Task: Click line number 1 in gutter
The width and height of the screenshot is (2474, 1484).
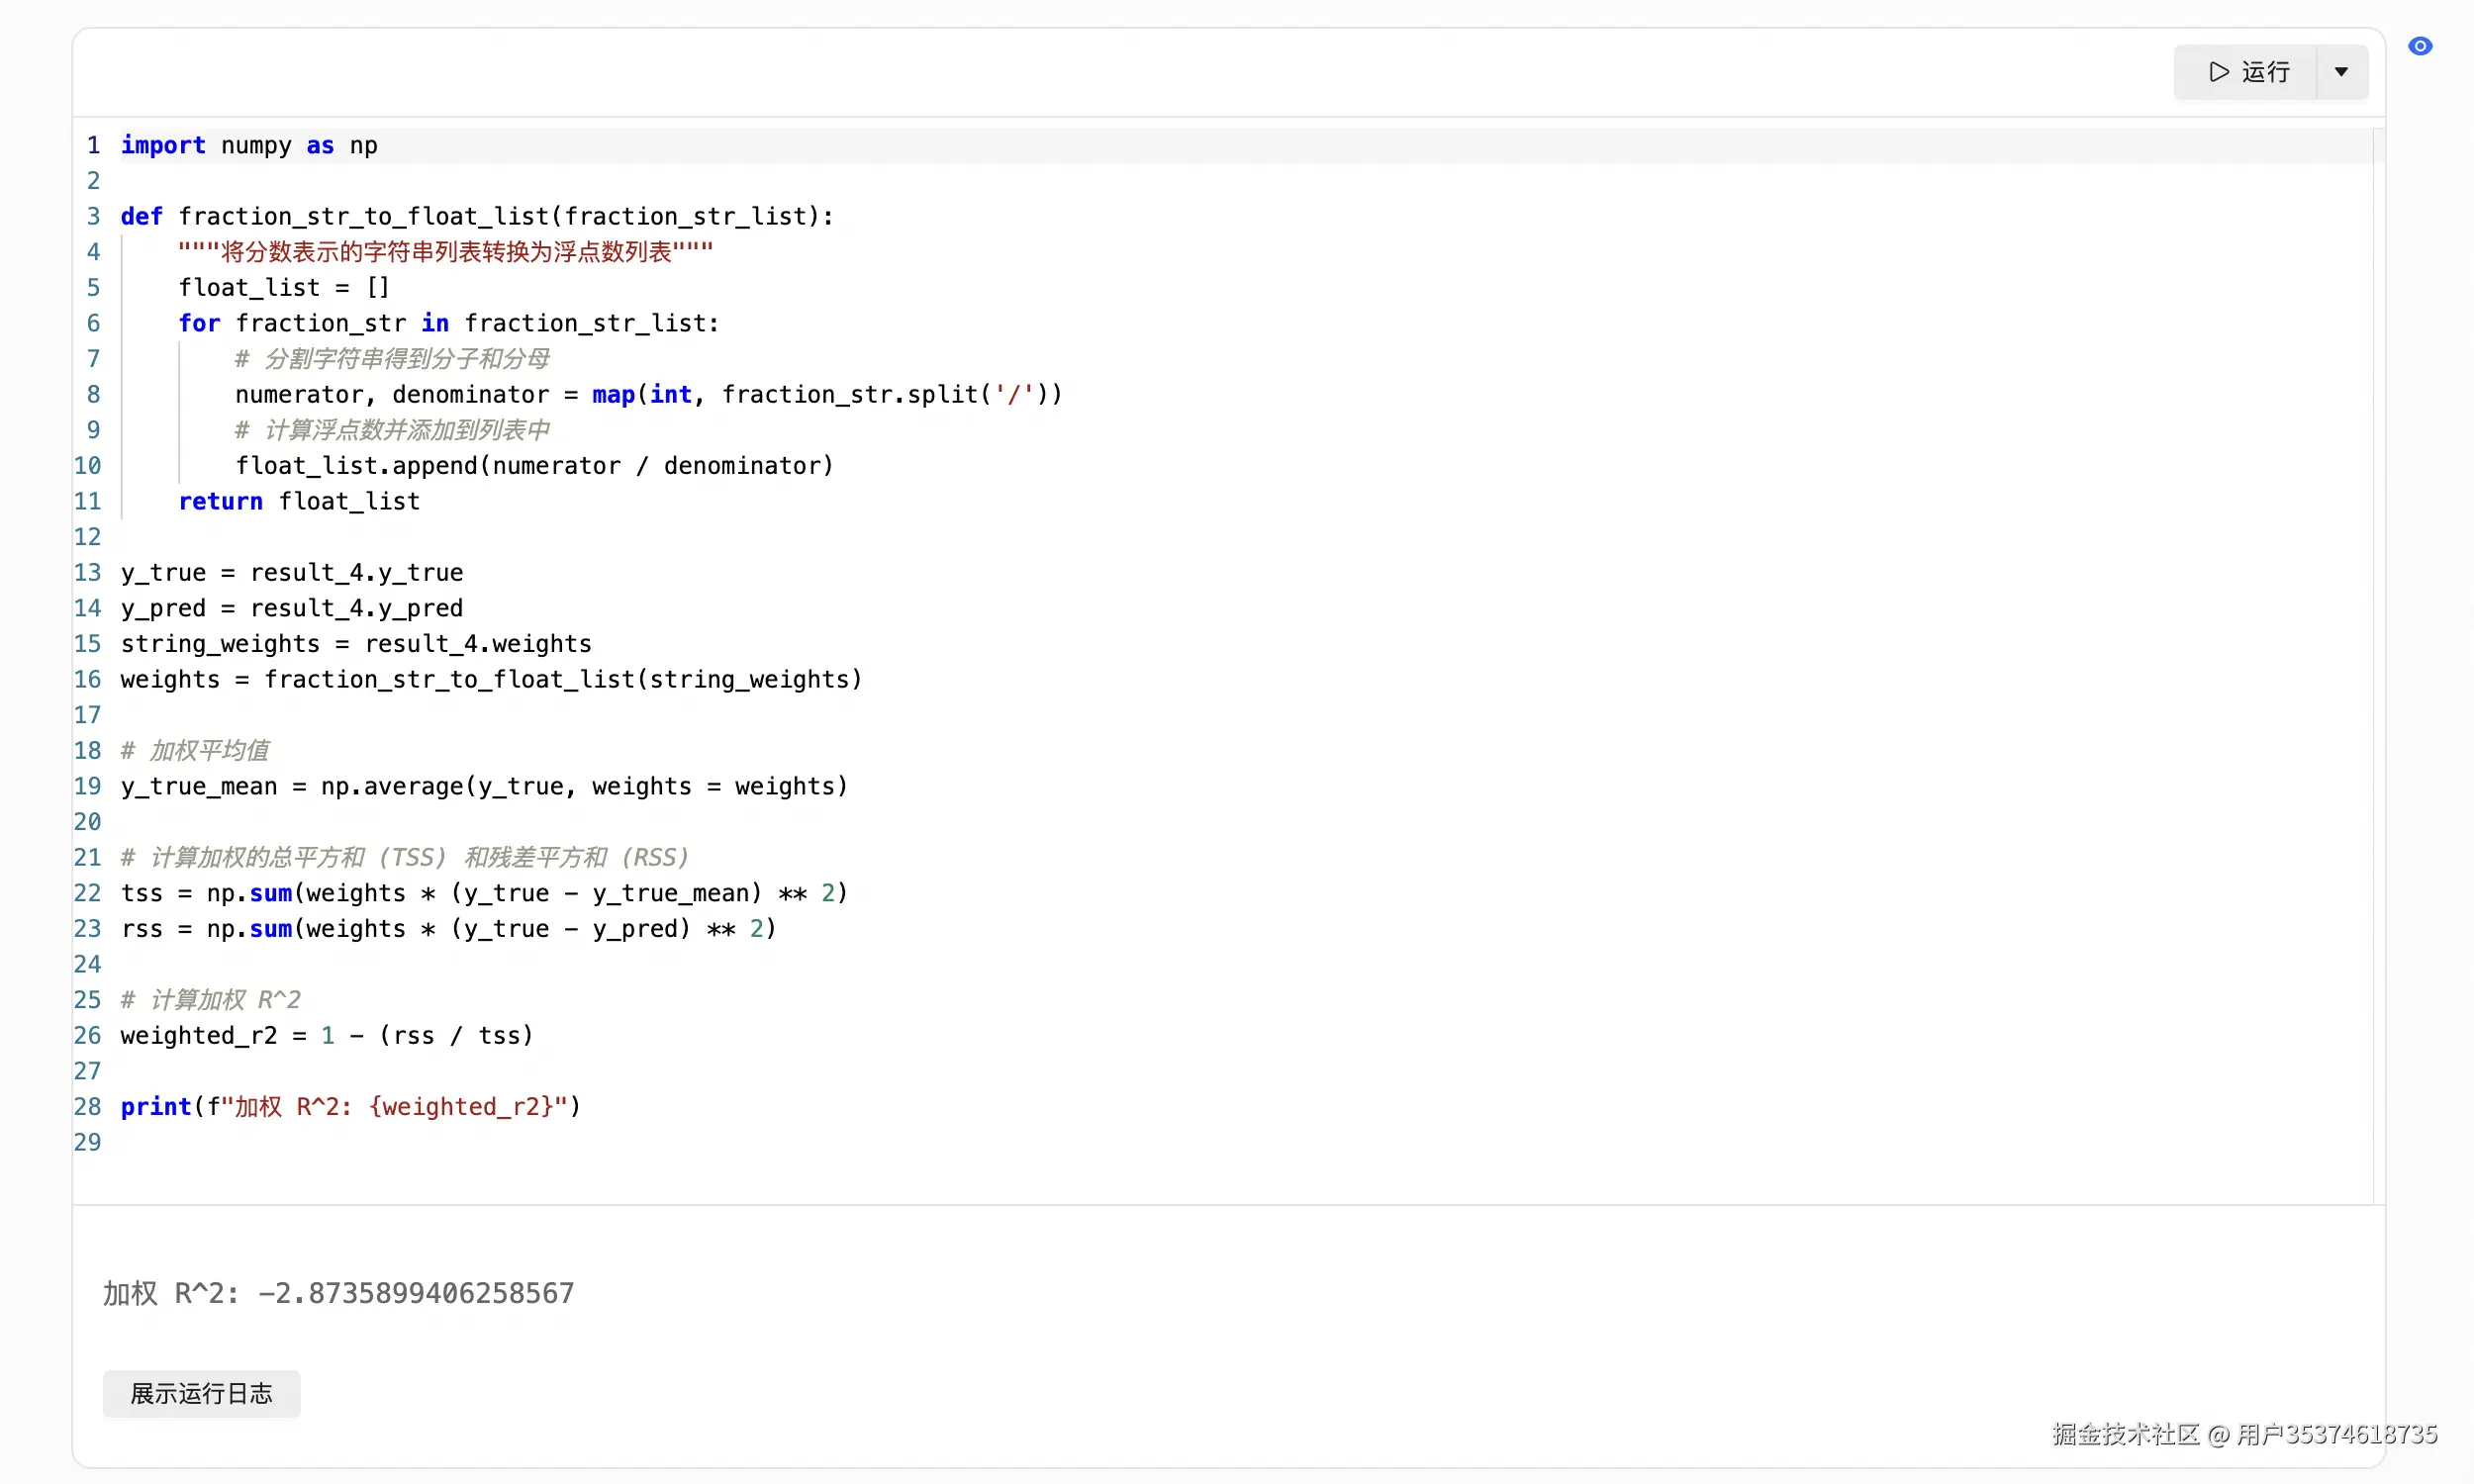Action: point(93,145)
